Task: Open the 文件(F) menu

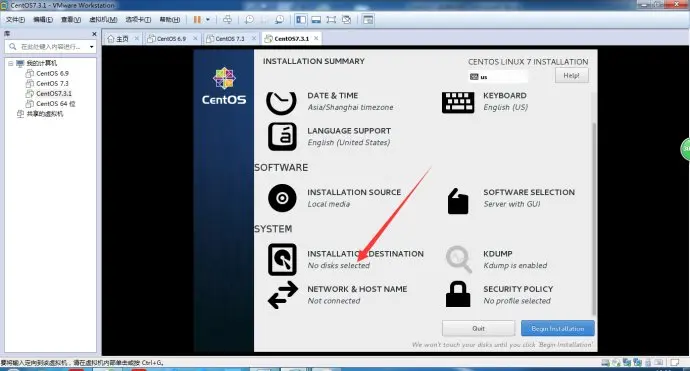Action: pos(15,19)
